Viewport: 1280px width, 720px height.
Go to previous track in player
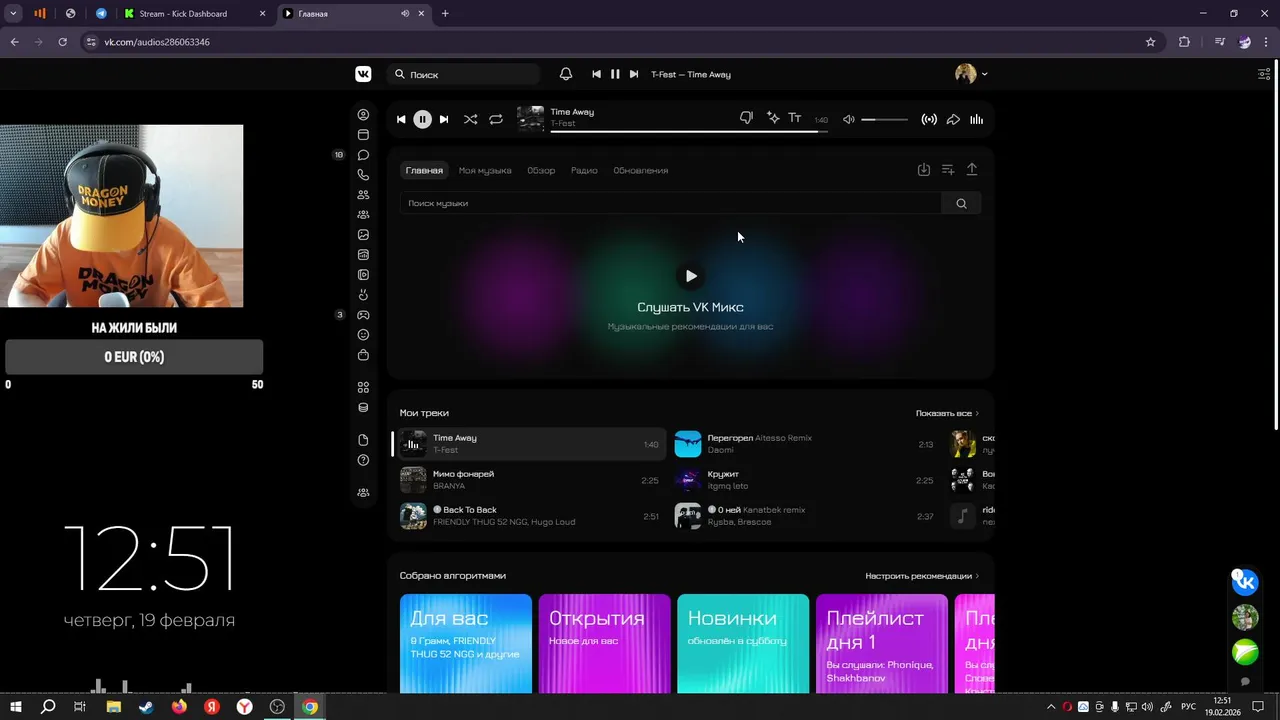[401, 119]
